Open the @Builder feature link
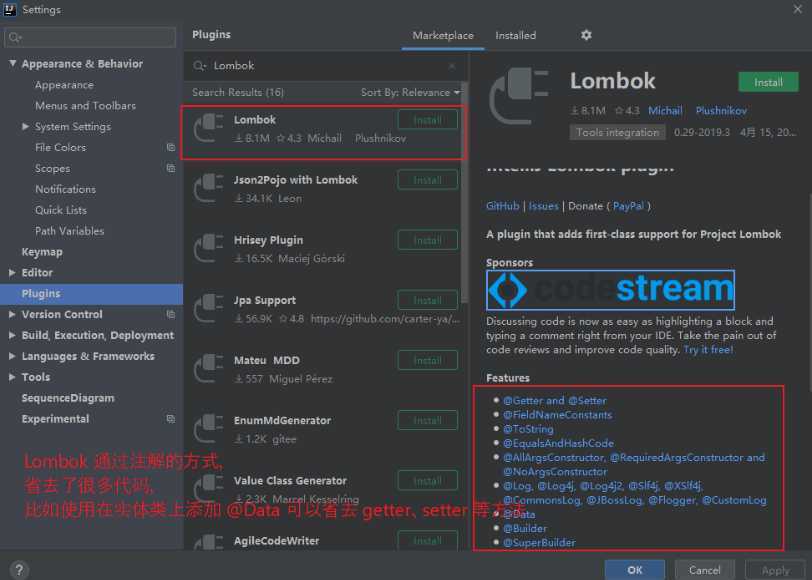Screen dimensions: 812x580 coord(525,528)
